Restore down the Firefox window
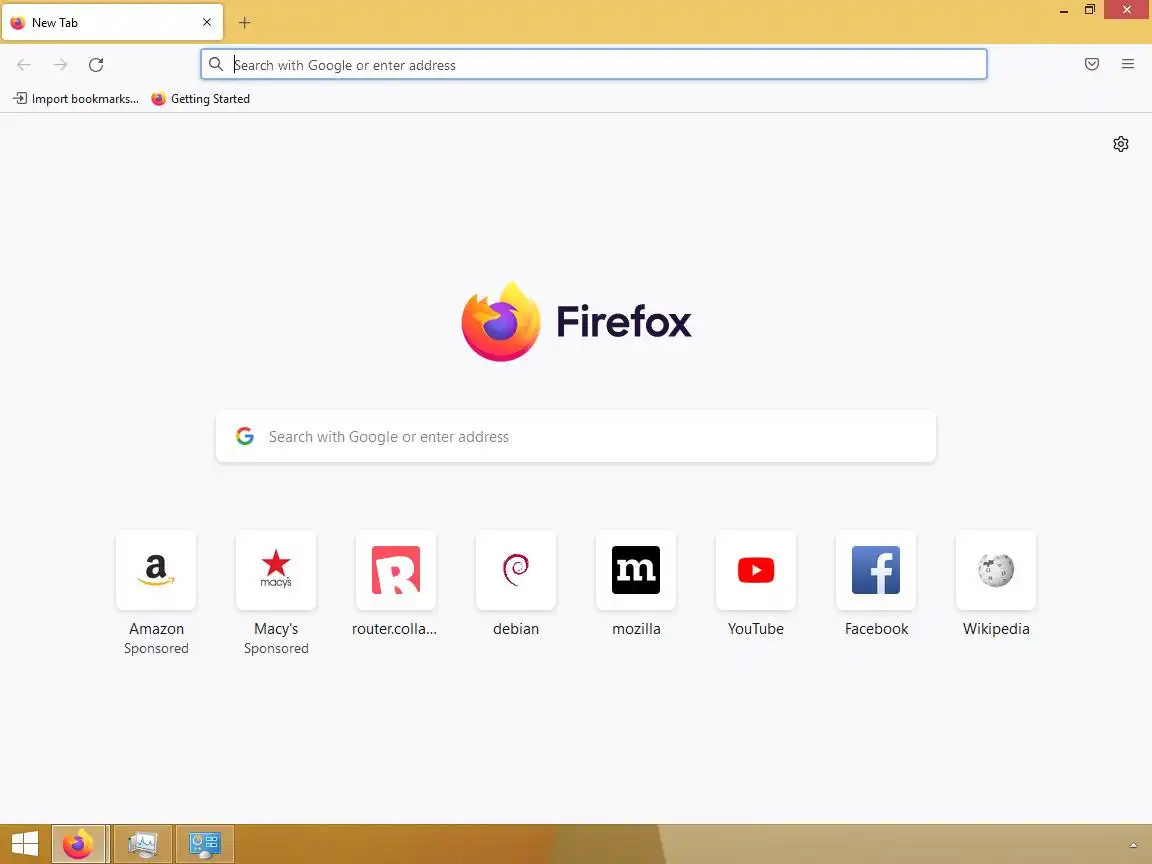 click(x=1090, y=10)
